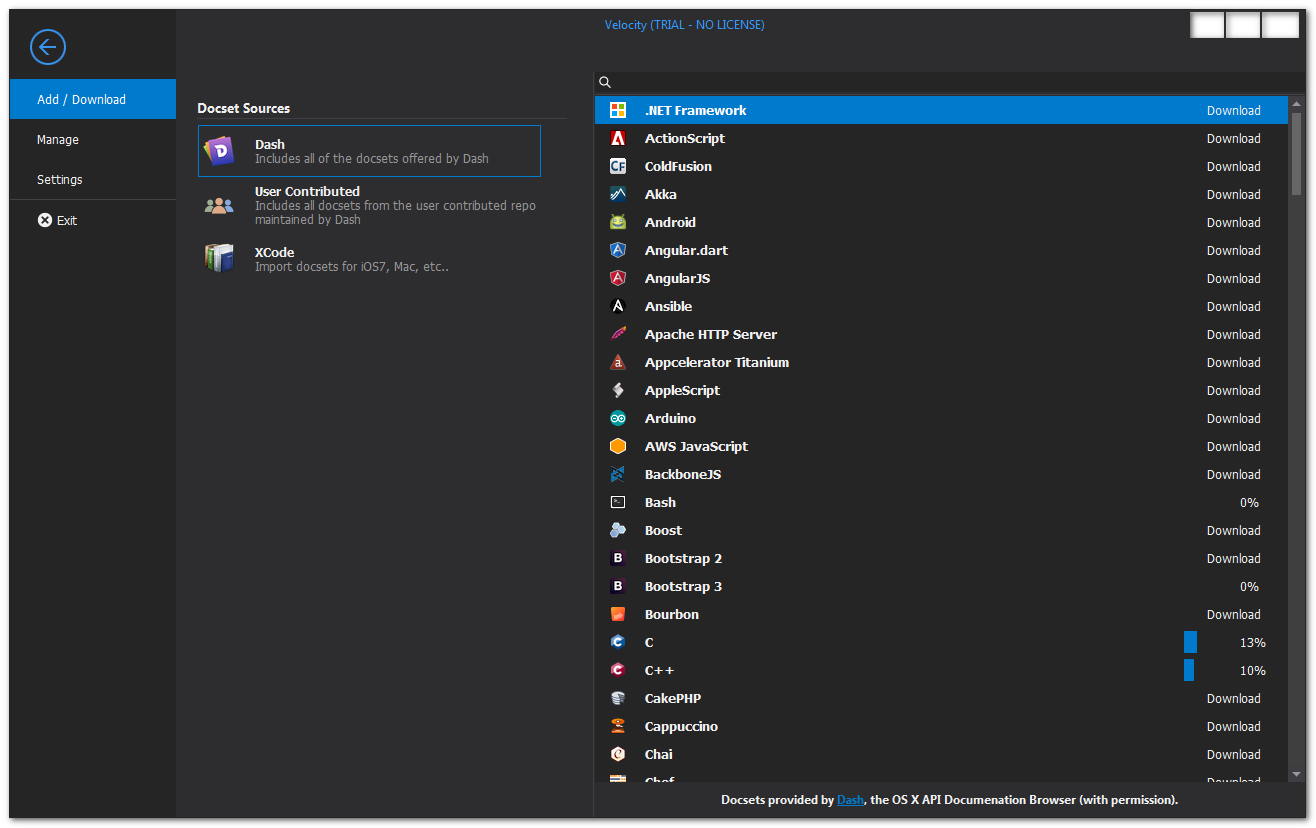Click the User Contributed people icon
The height and width of the screenshot is (828, 1316).
[x=219, y=206]
